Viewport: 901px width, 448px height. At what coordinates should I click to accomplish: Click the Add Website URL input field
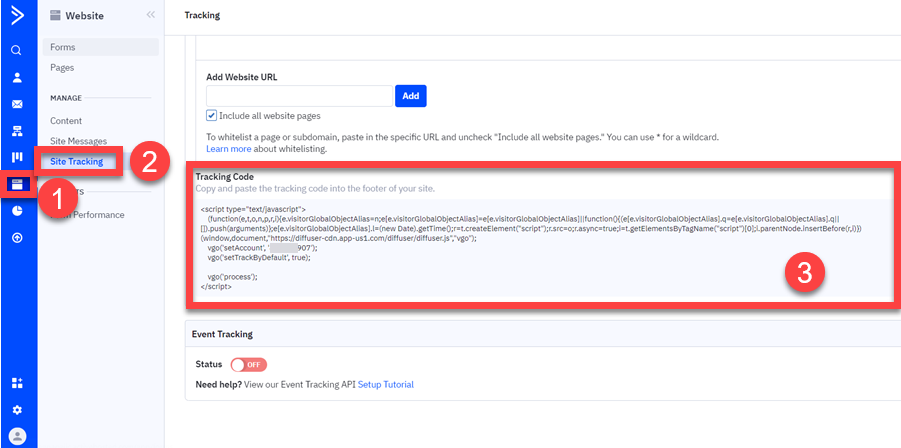coord(299,96)
